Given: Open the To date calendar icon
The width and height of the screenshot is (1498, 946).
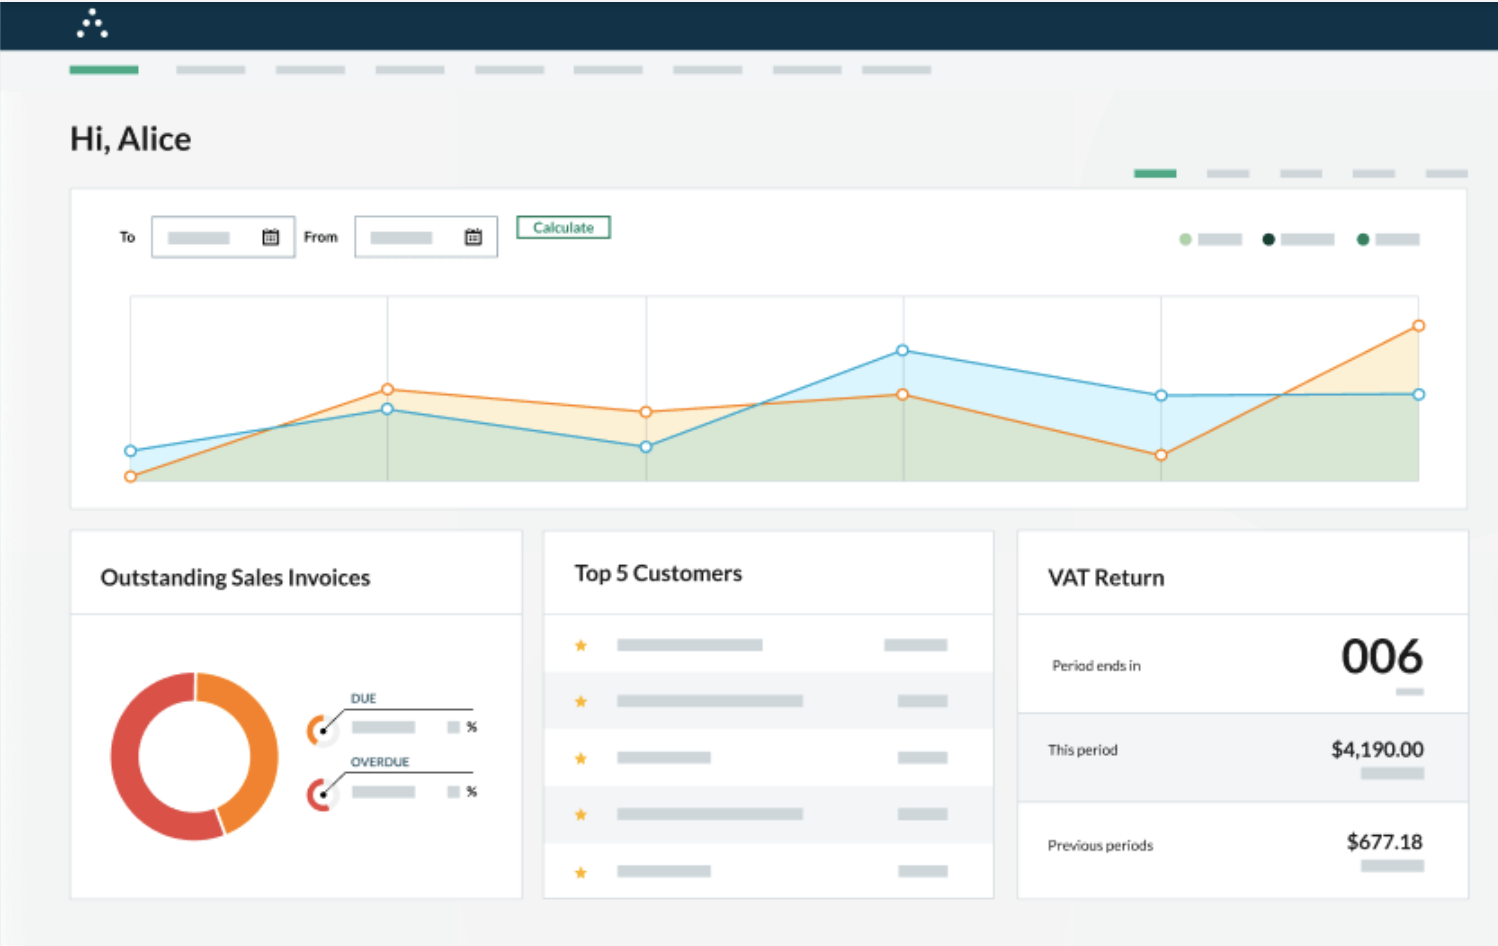Looking at the screenshot, I should tap(270, 237).
